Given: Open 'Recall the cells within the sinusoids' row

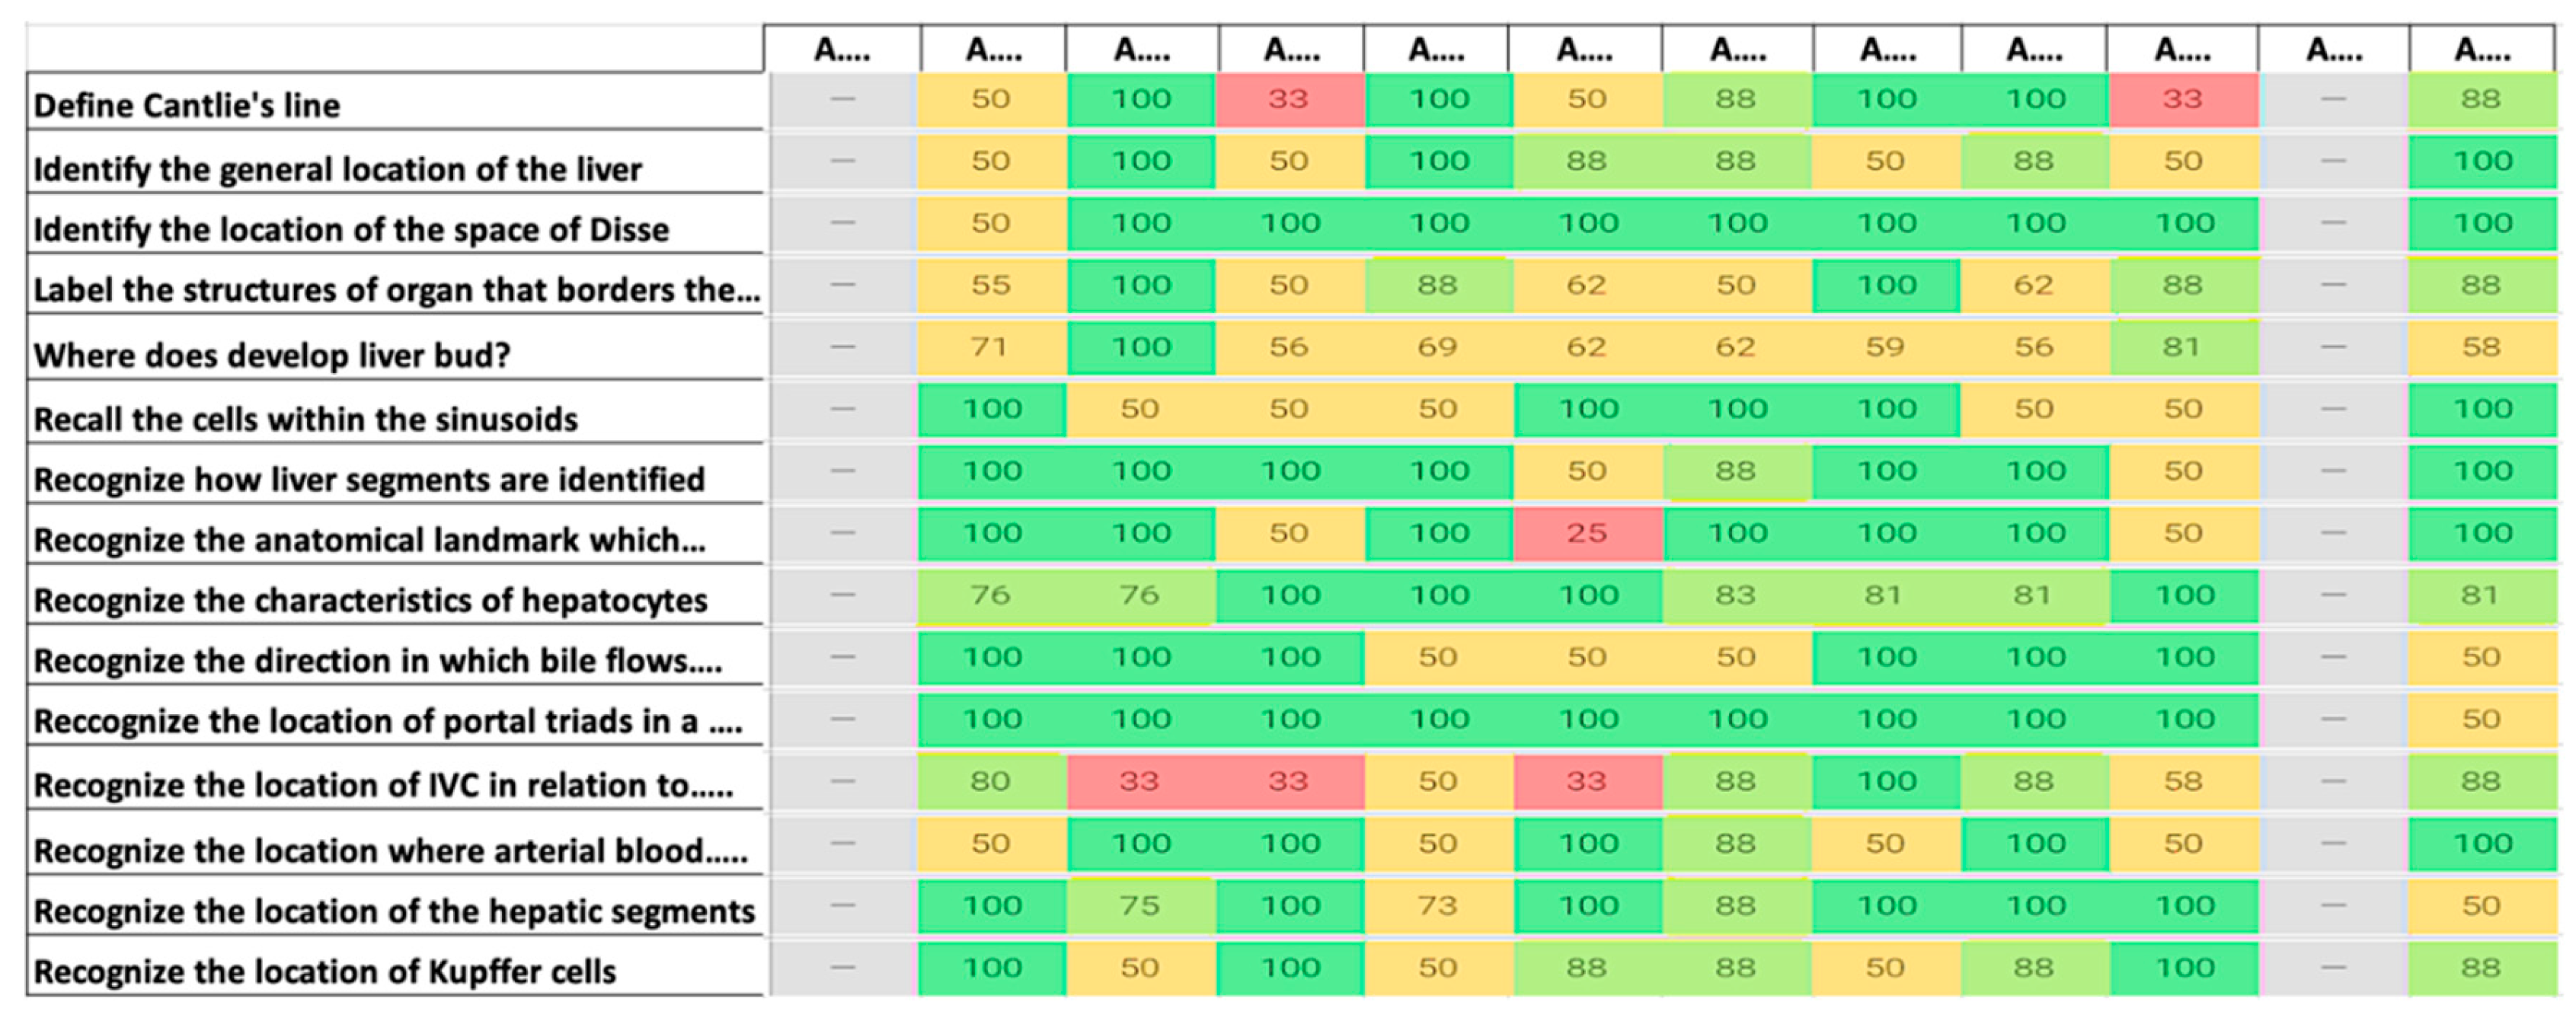Looking at the screenshot, I should [306, 419].
